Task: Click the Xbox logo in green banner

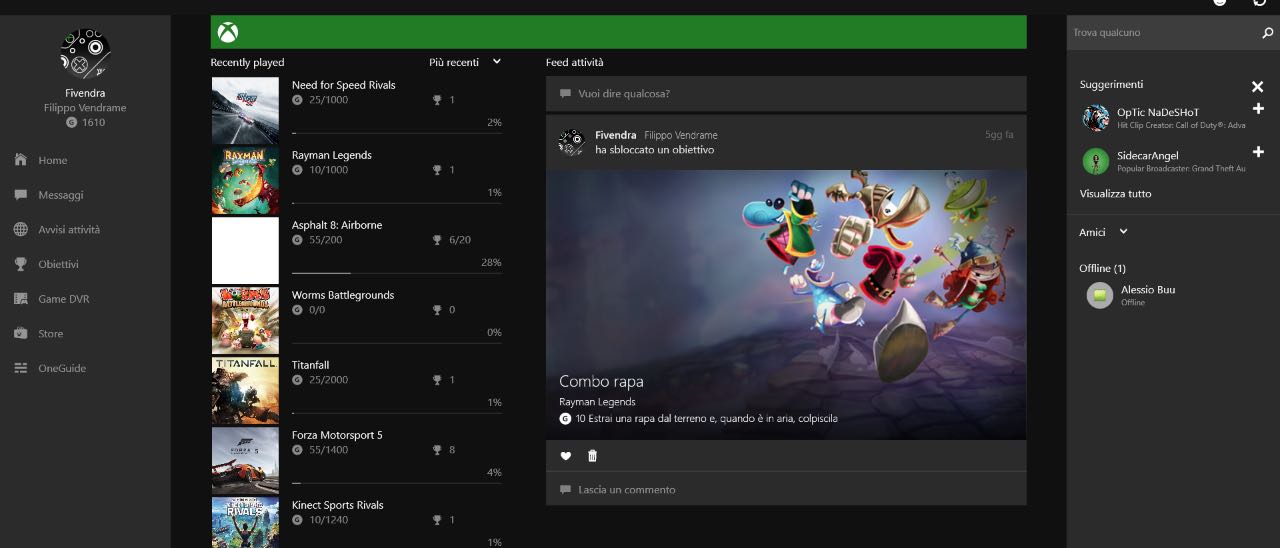Action: point(229,32)
